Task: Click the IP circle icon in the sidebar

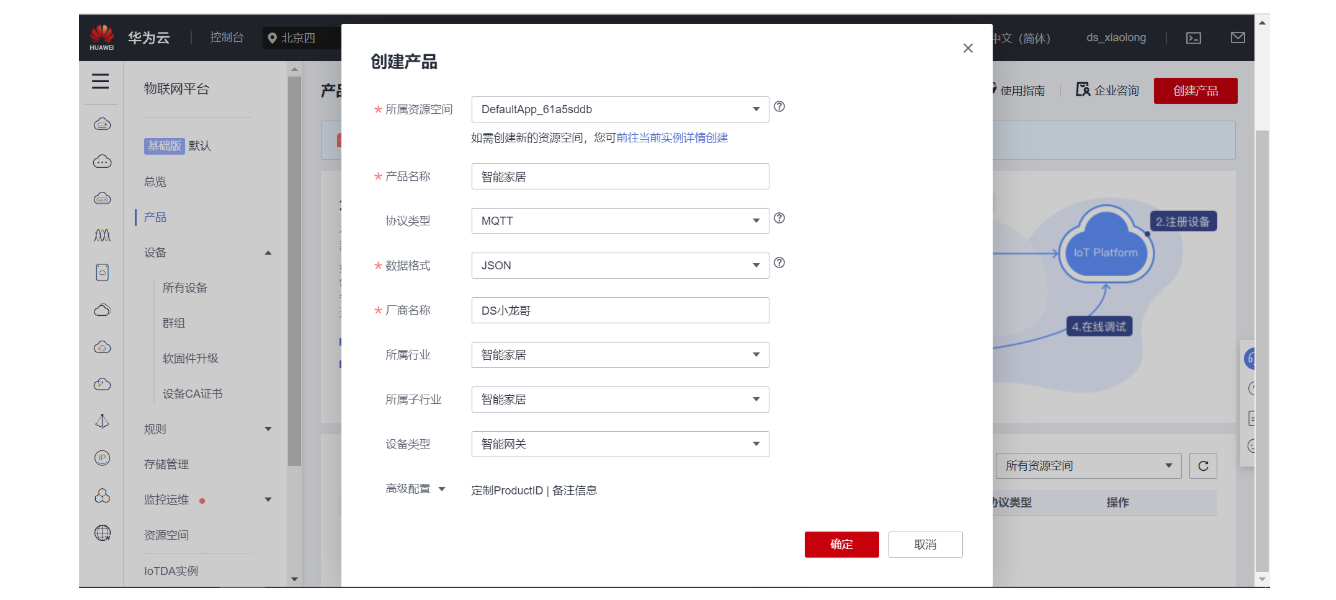Action: point(102,458)
